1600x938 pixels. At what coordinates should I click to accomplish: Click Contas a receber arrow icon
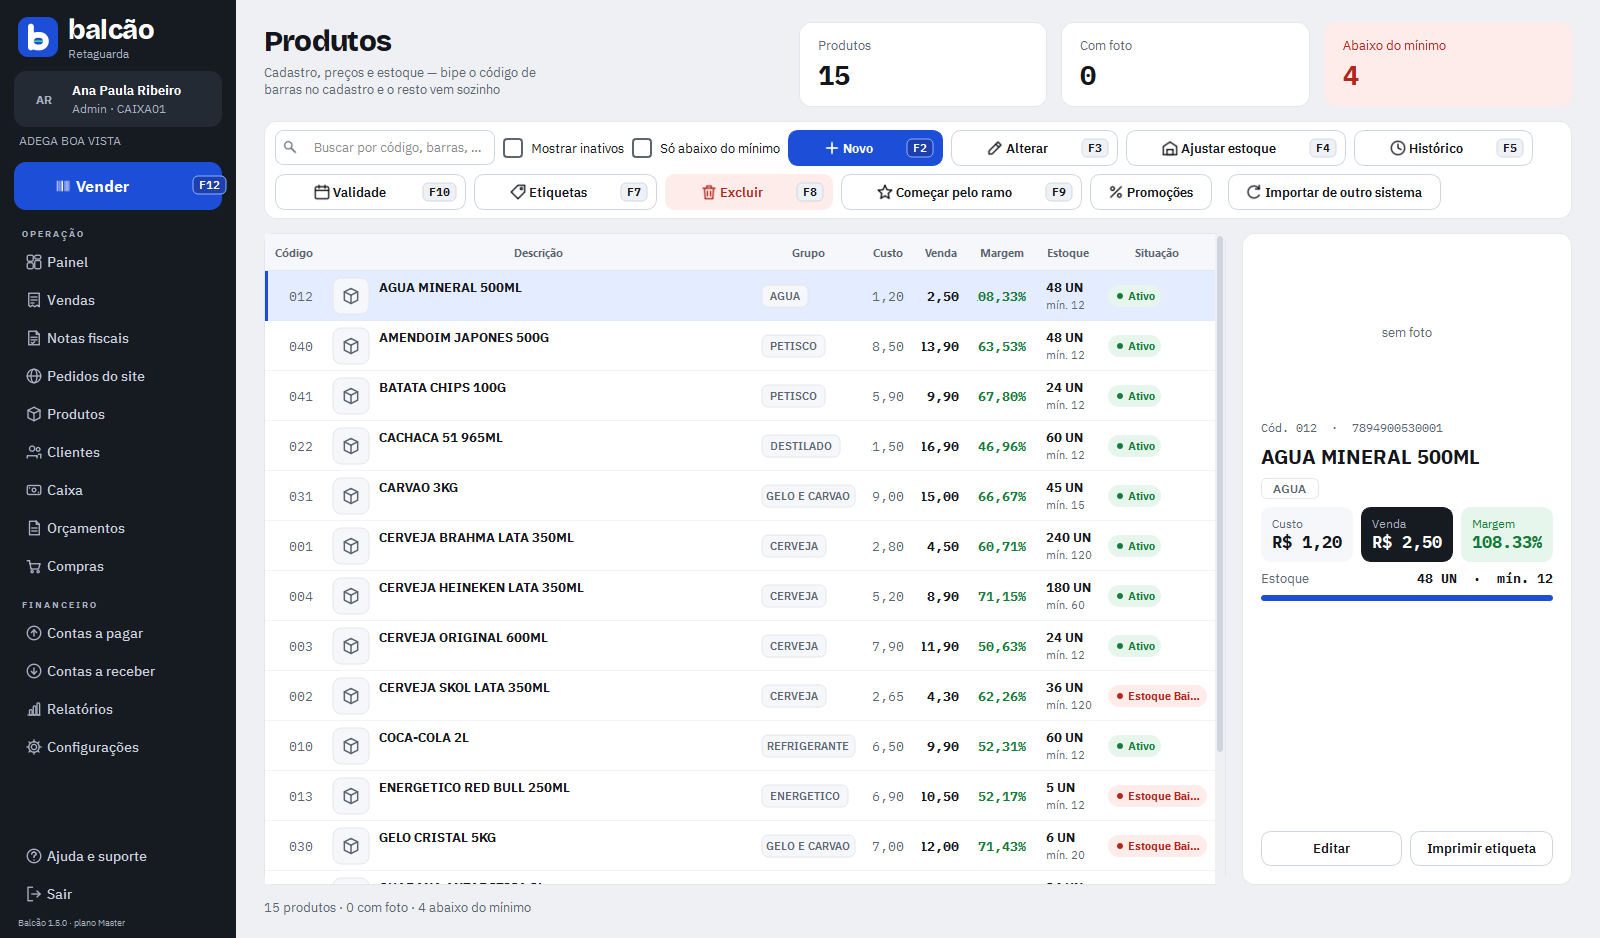click(34, 671)
